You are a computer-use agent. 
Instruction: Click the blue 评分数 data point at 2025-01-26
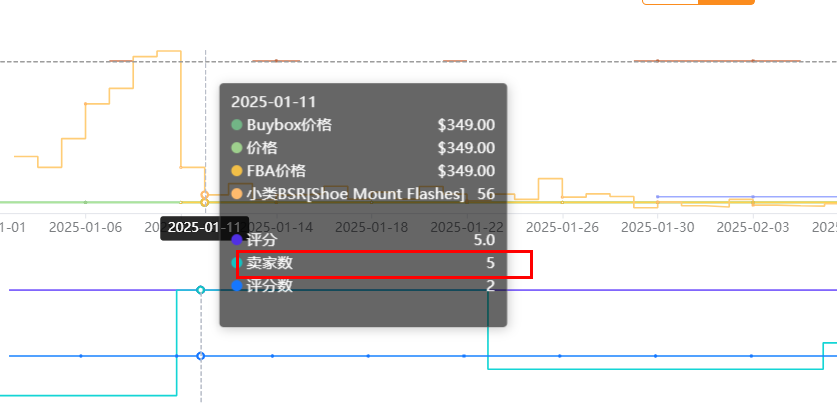[x=560, y=356]
